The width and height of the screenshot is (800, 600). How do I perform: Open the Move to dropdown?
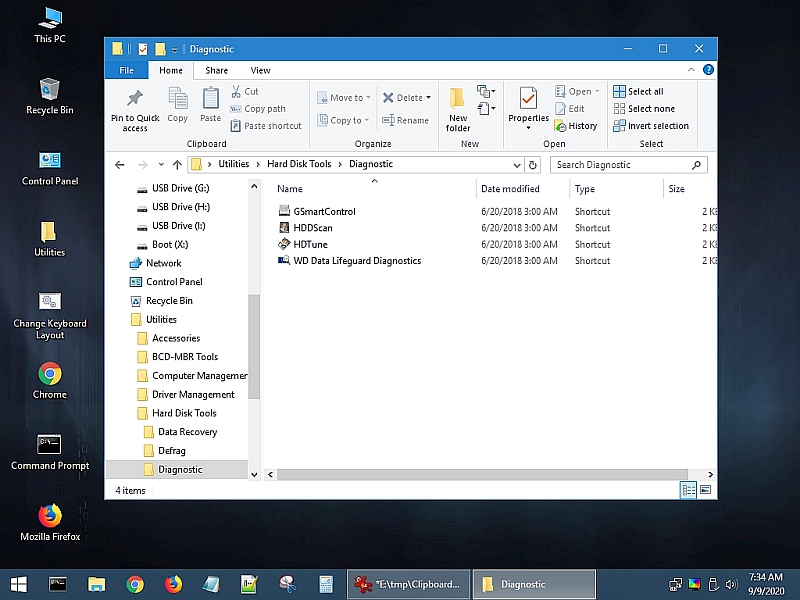tap(343, 97)
